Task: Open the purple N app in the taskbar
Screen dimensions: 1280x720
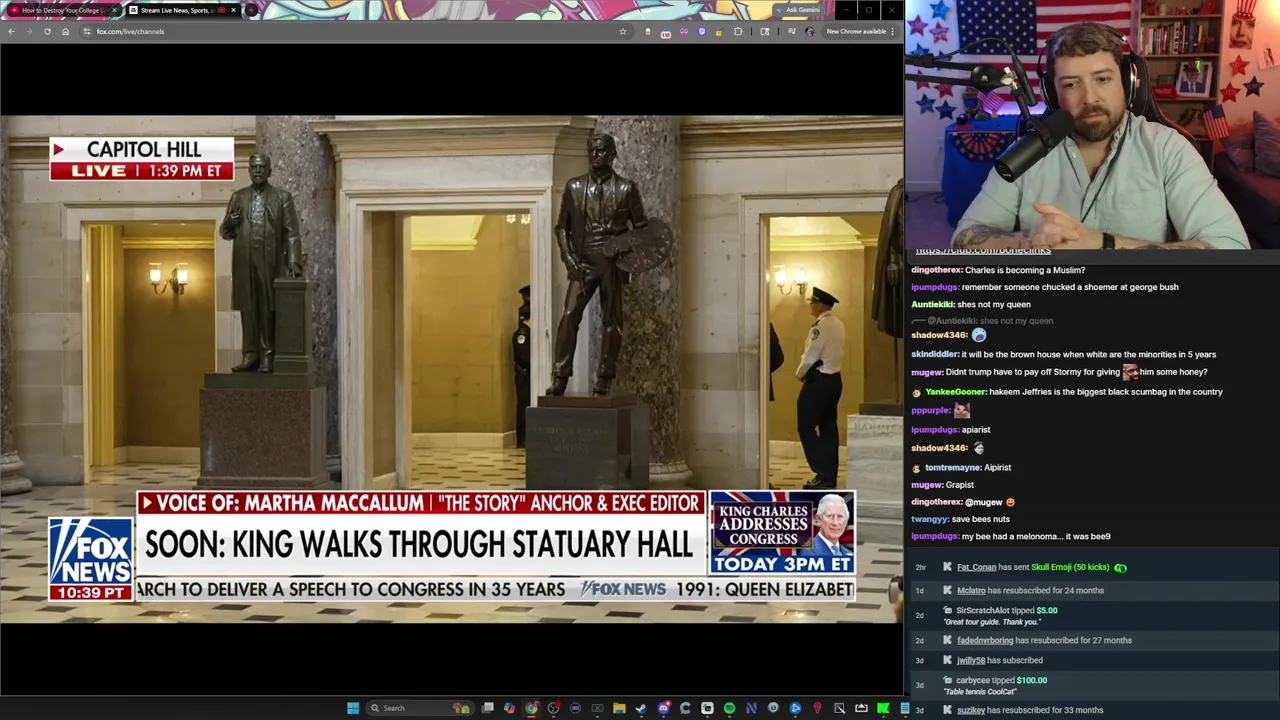Action: pos(751,708)
